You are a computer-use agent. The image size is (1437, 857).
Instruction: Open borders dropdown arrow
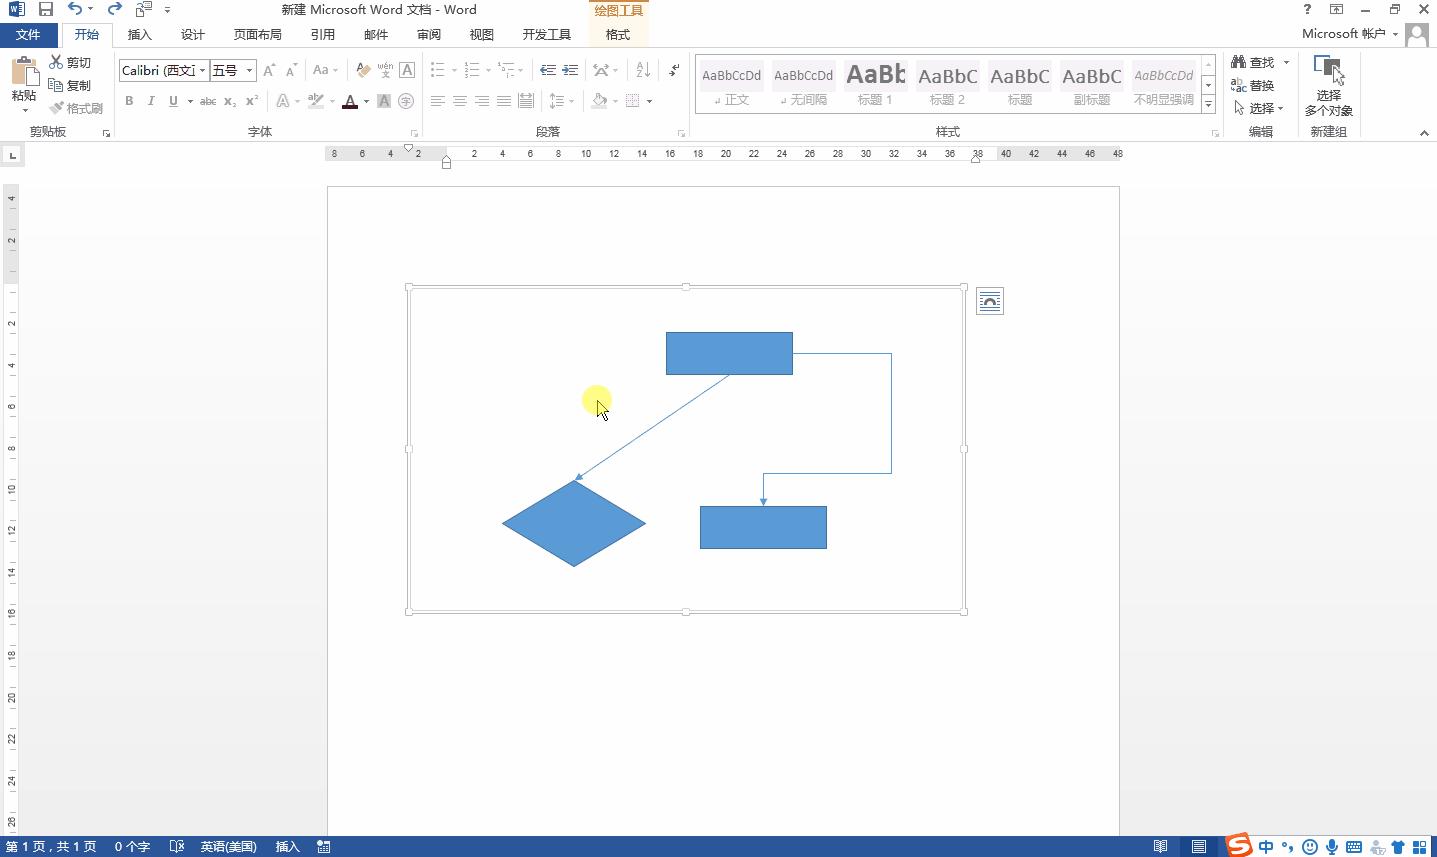click(649, 101)
